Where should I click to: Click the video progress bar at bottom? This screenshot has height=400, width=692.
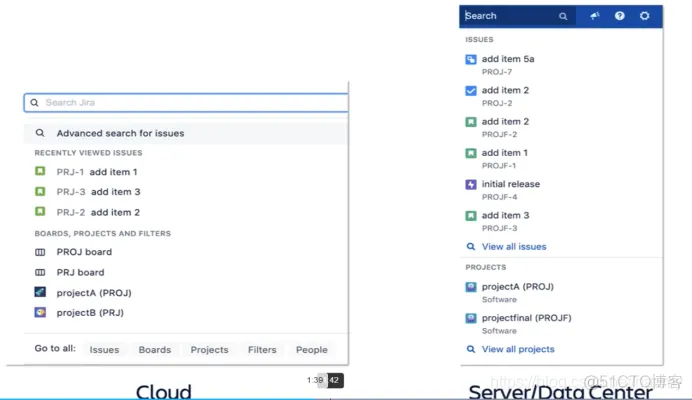[x=346, y=399]
